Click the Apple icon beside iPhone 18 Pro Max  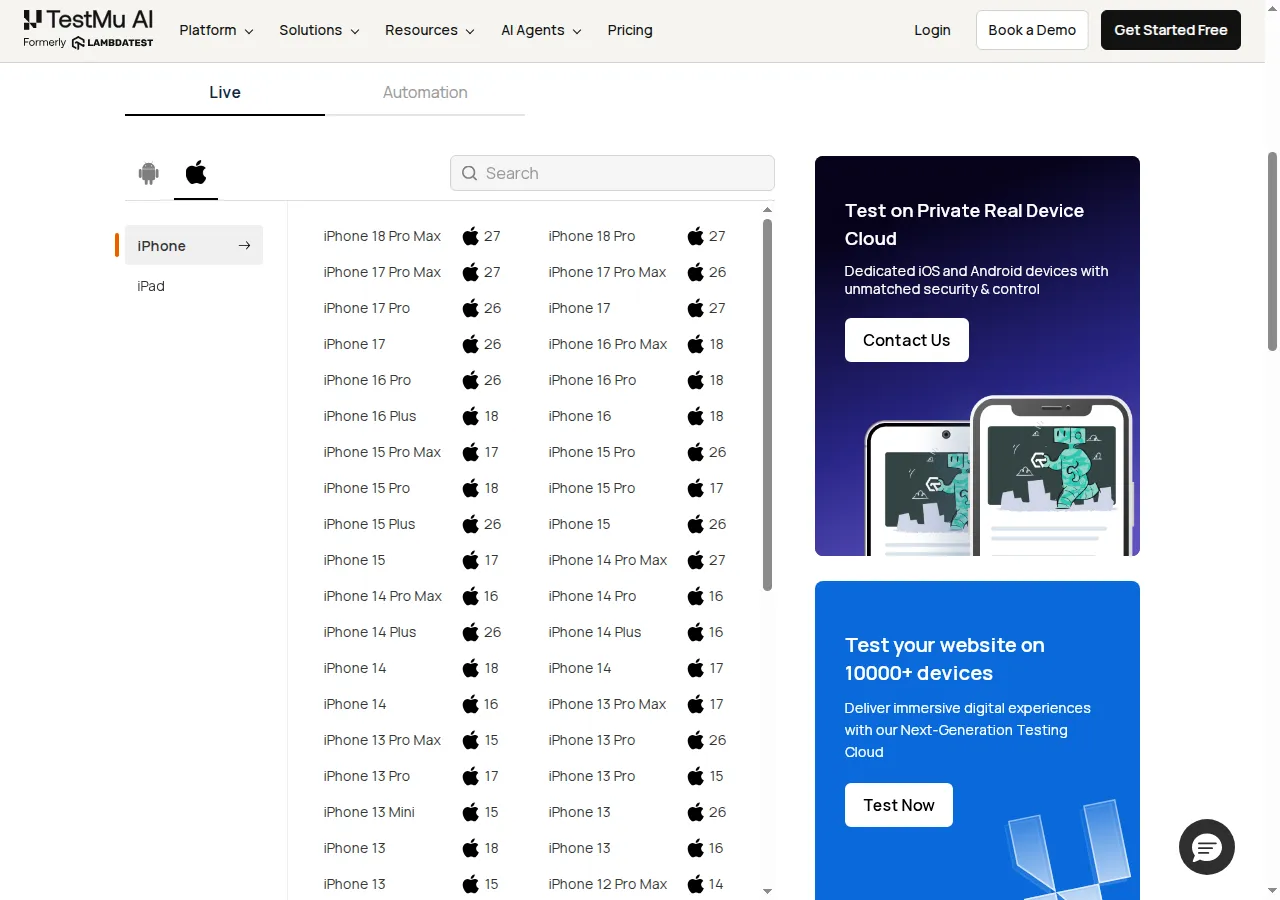(471, 236)
